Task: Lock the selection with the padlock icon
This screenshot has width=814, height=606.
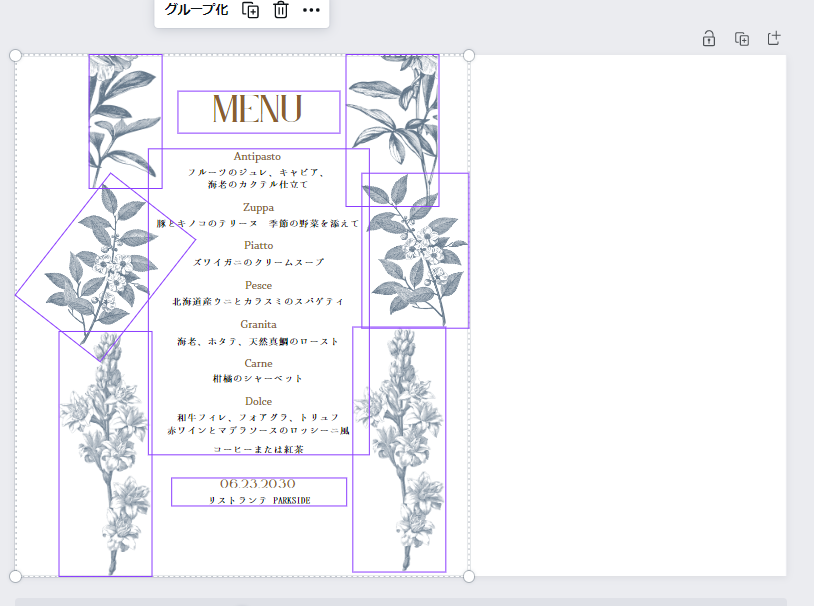Action: pyautogui.click(x=708, y=37)
